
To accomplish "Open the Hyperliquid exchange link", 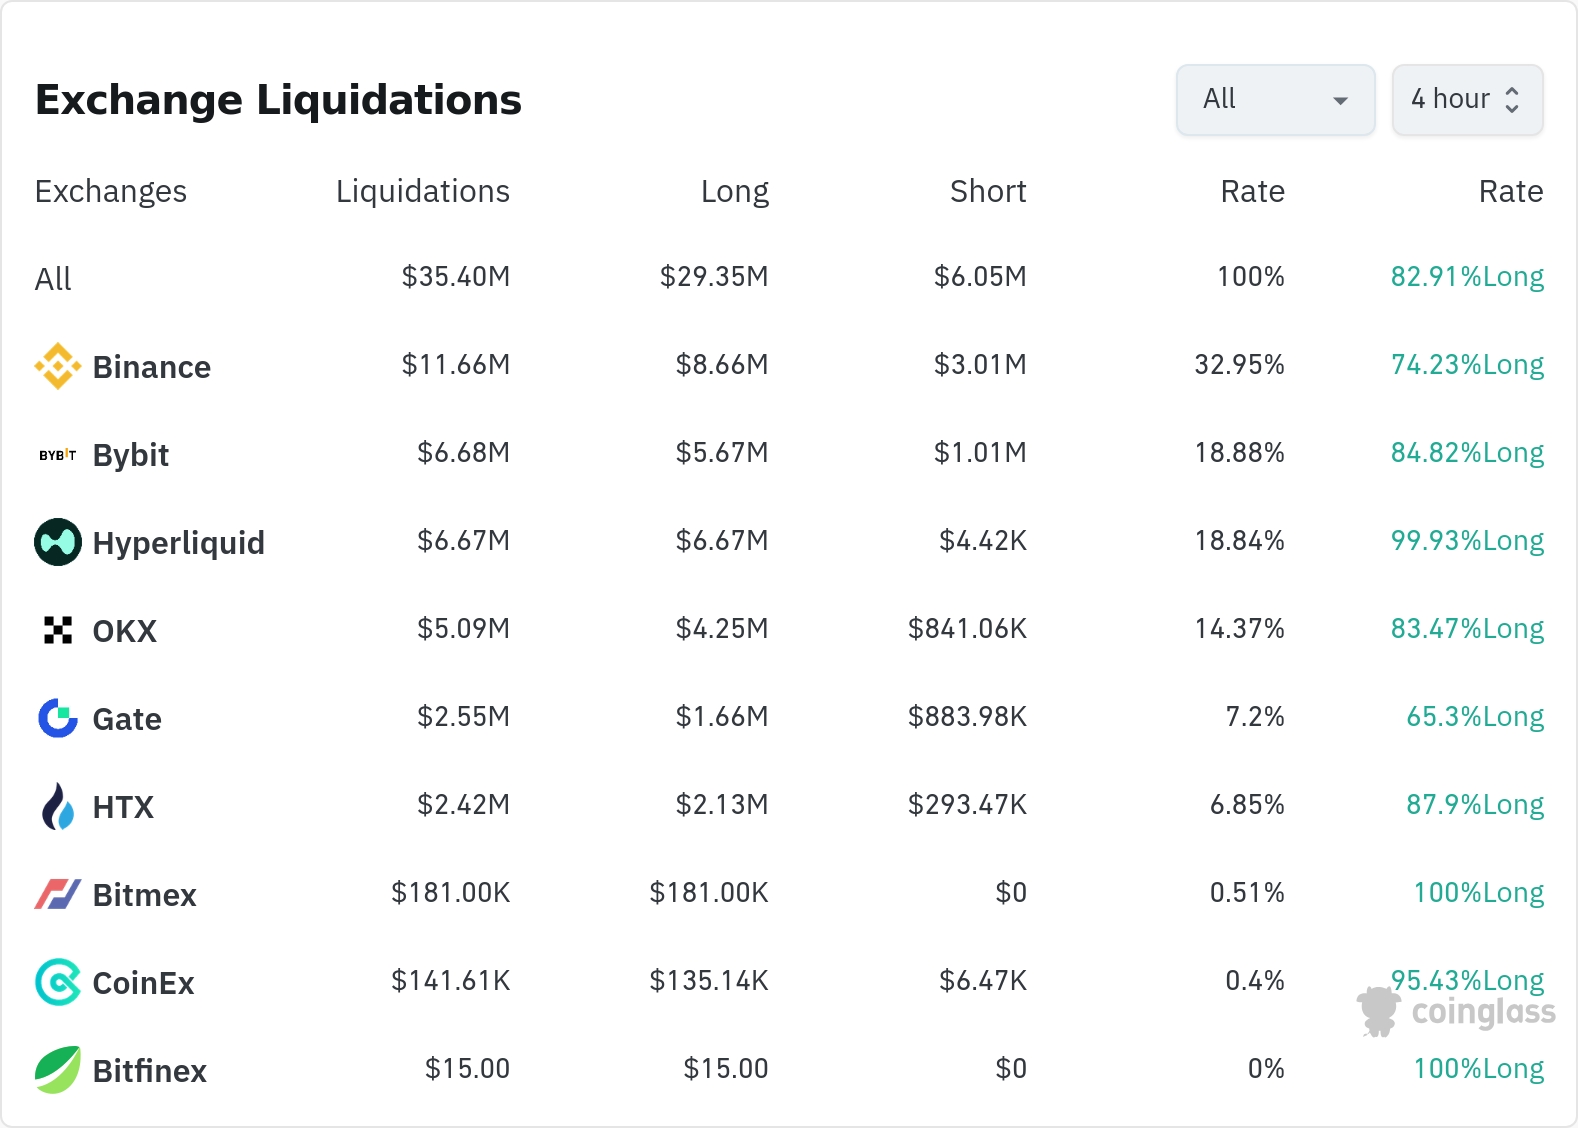I will (178, 543).
